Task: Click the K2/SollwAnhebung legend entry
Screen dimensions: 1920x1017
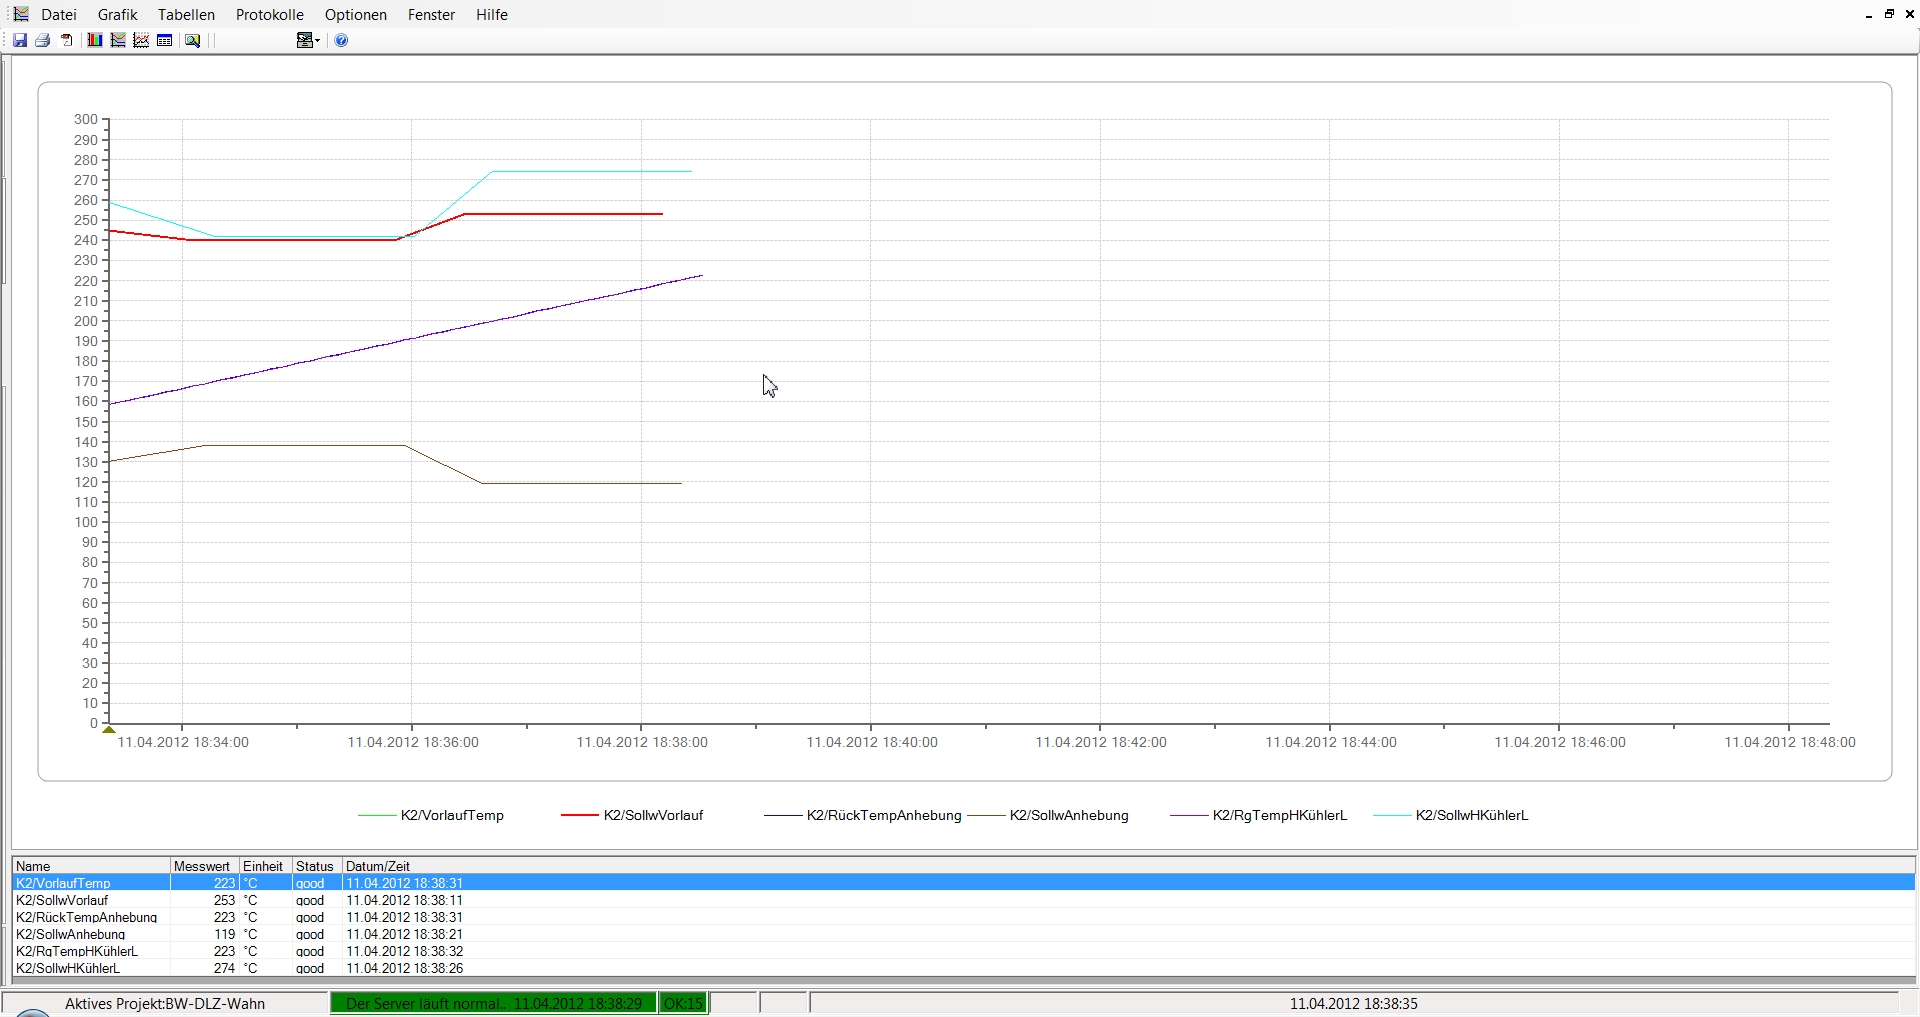Action: (1048, 815)
